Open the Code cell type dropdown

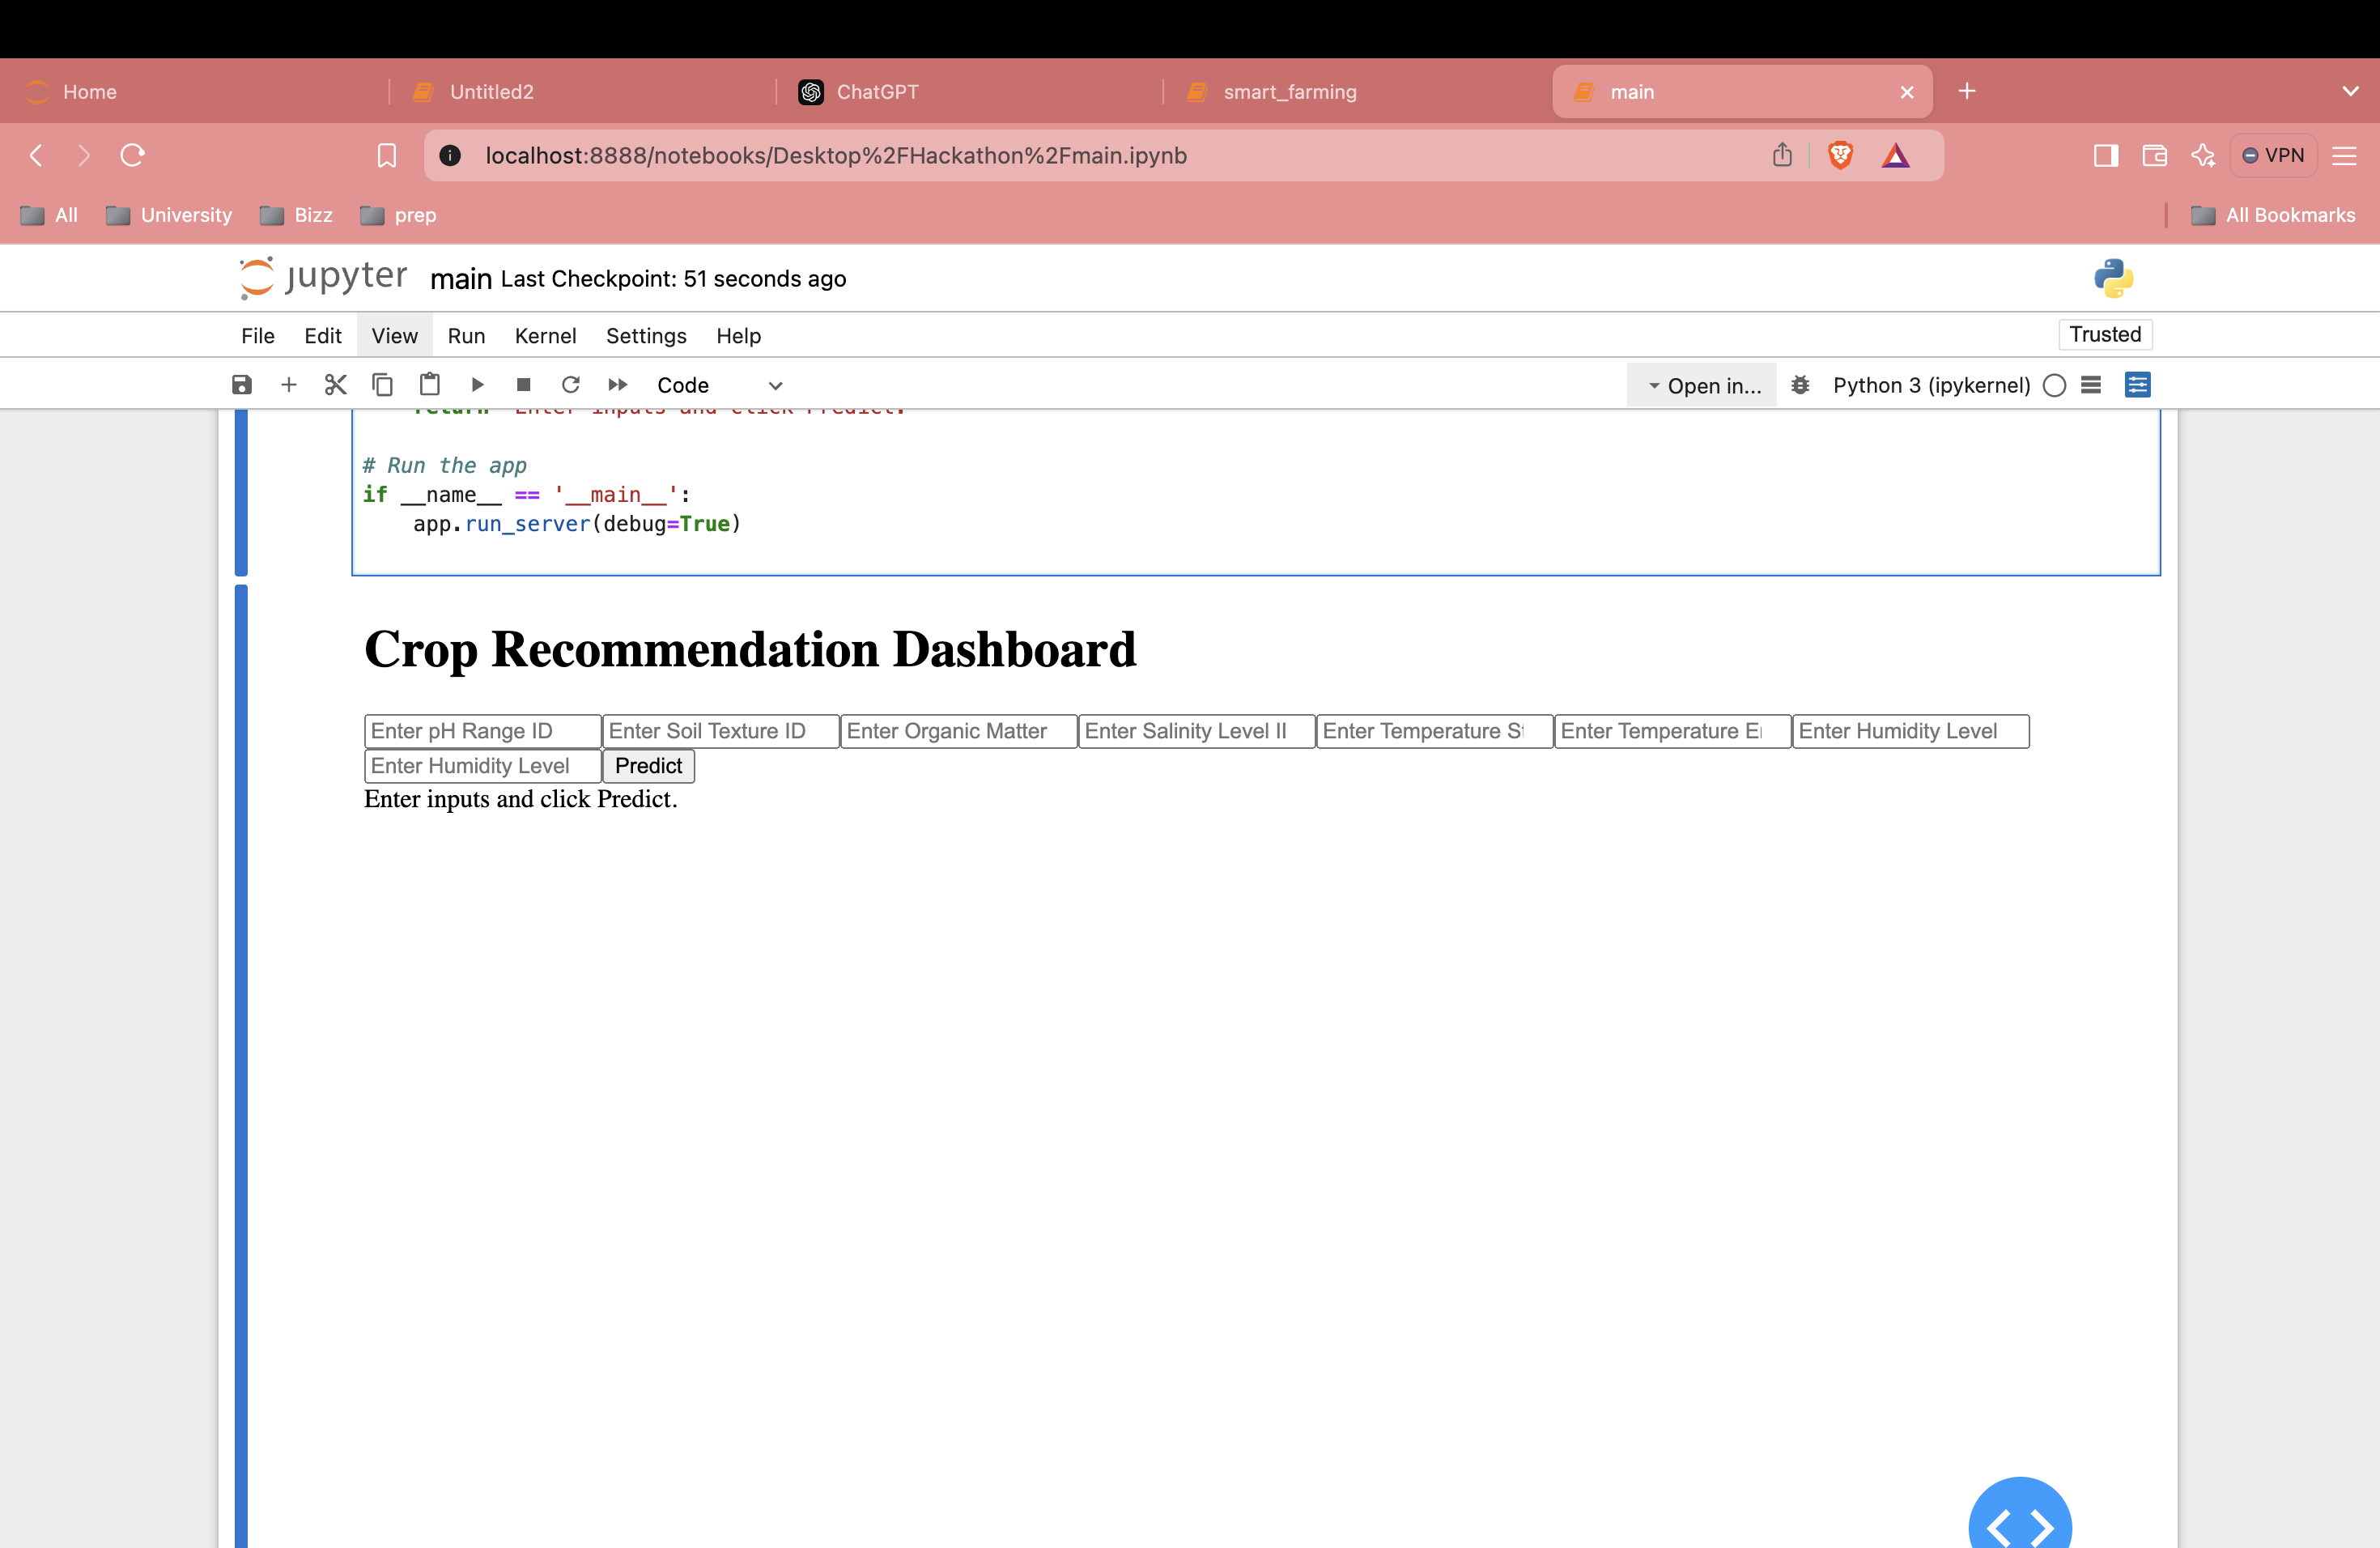(x=719, y=385)
